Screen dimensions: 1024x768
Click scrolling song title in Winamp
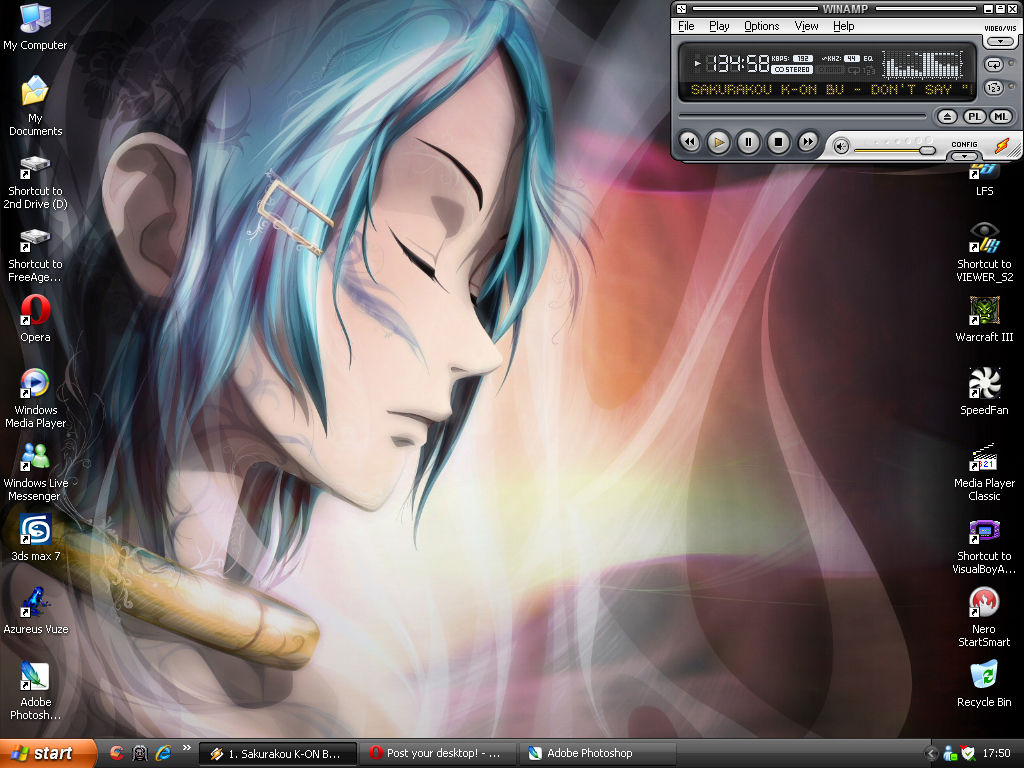click(x=831, y=89)
